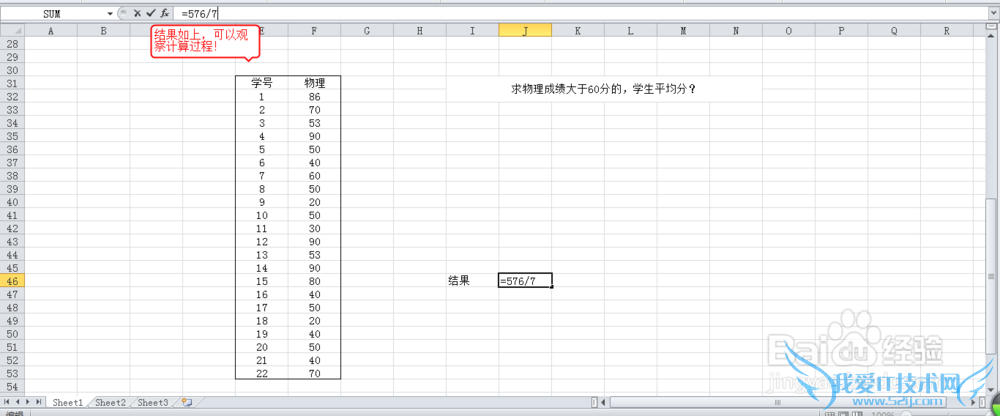Select column J header
Screen dimensions: 1000x416
[x=525, y=31]
